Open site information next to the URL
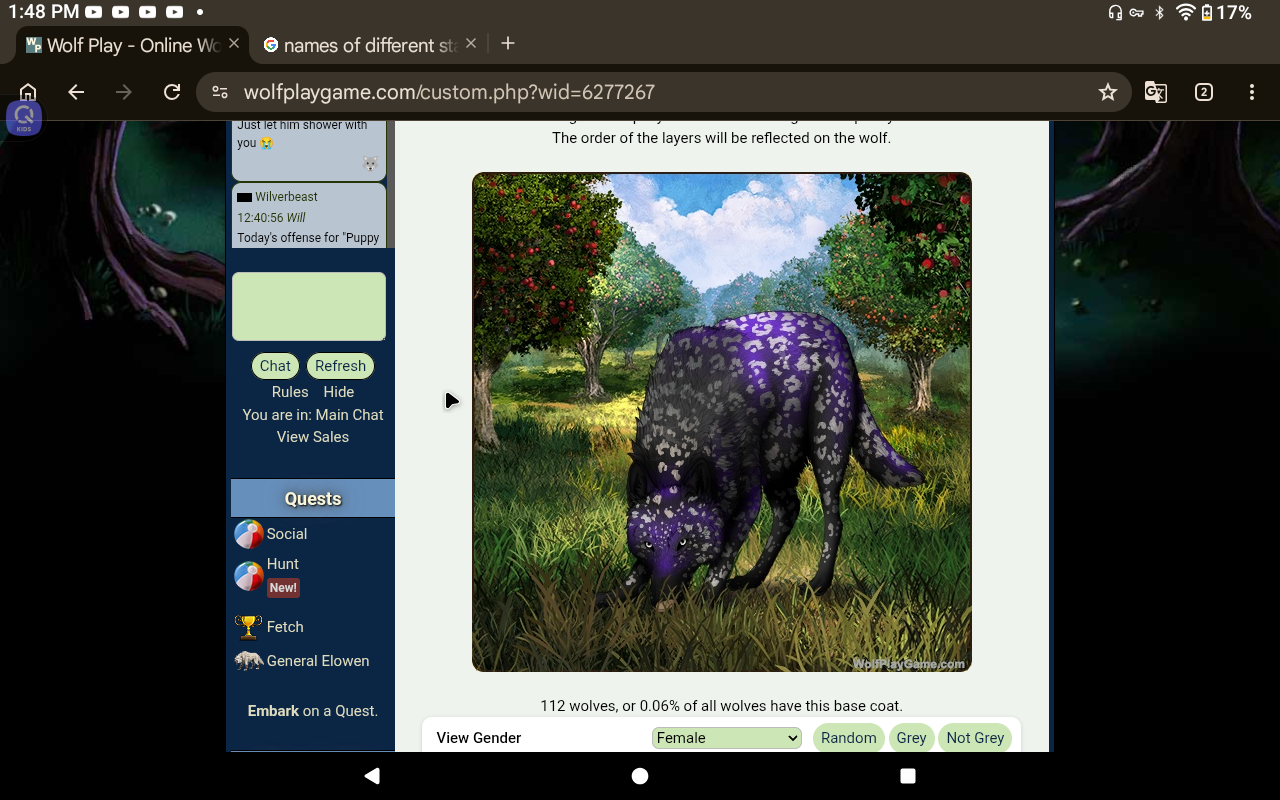1280x800 pixels. pyautogui.click(x=219, y=92)
